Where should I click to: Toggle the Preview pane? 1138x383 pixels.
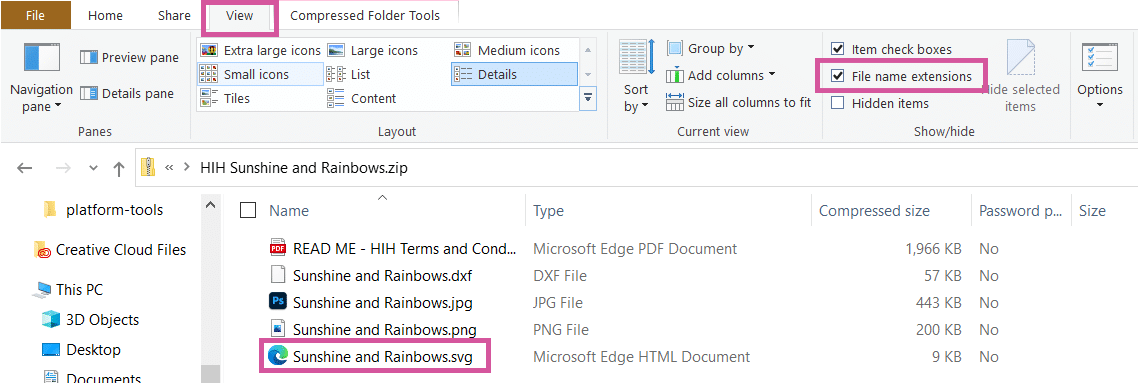pyautogui.click(x=129, y=57)
